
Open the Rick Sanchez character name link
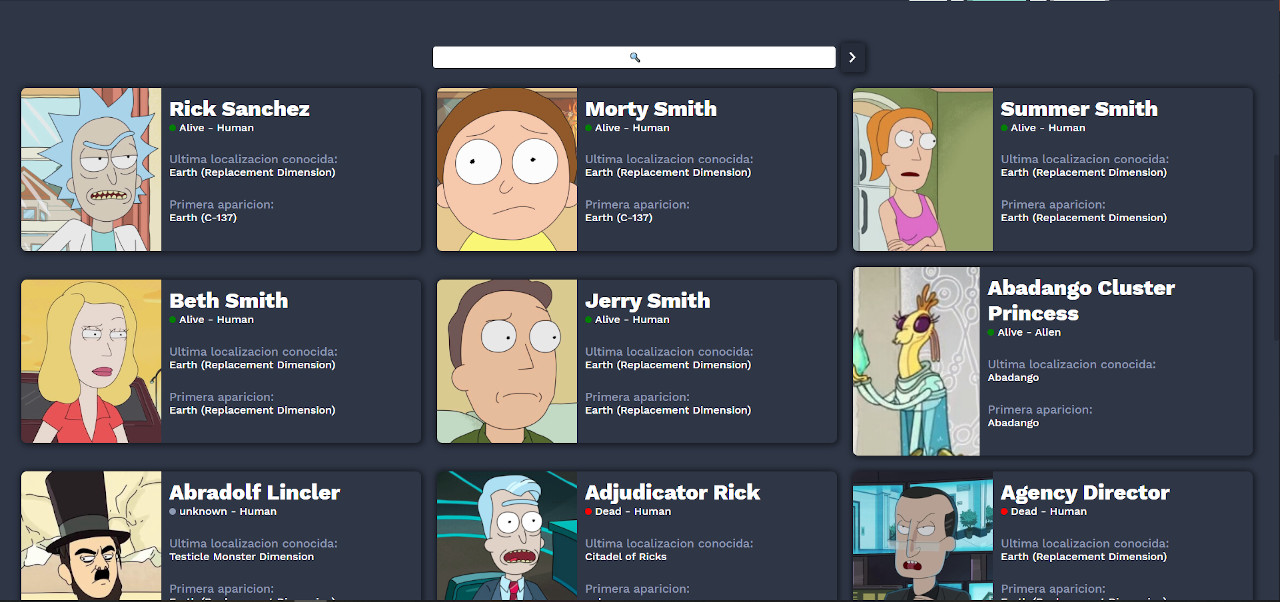[x=241, y=108]
